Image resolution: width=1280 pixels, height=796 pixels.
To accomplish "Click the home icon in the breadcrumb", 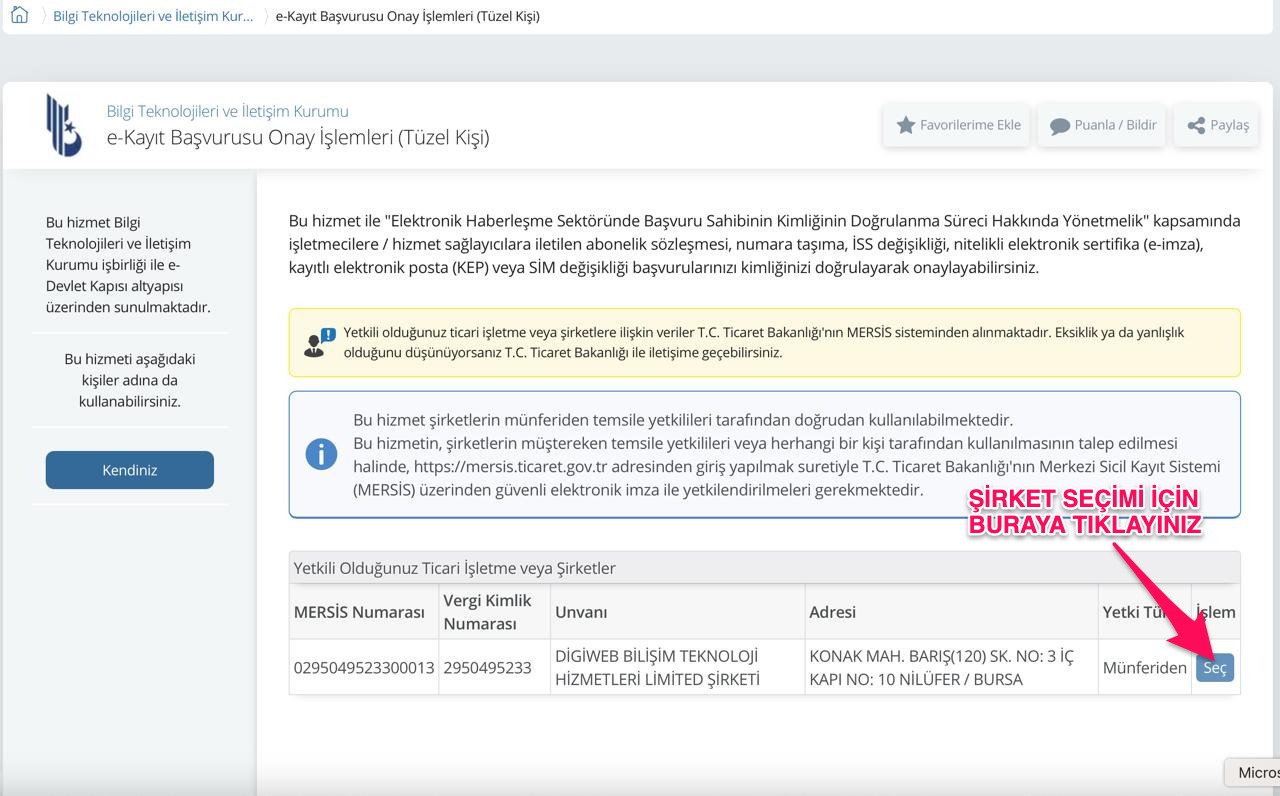I will [19, 16].
